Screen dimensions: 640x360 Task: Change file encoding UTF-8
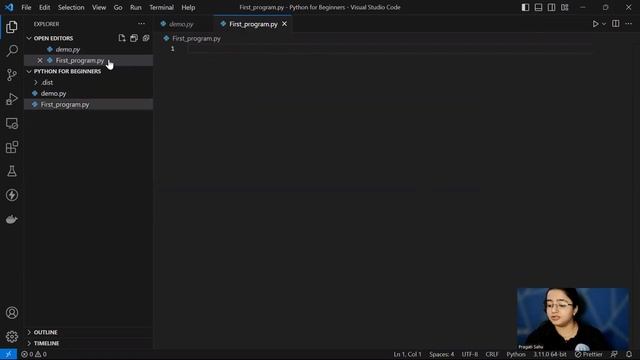470,354
